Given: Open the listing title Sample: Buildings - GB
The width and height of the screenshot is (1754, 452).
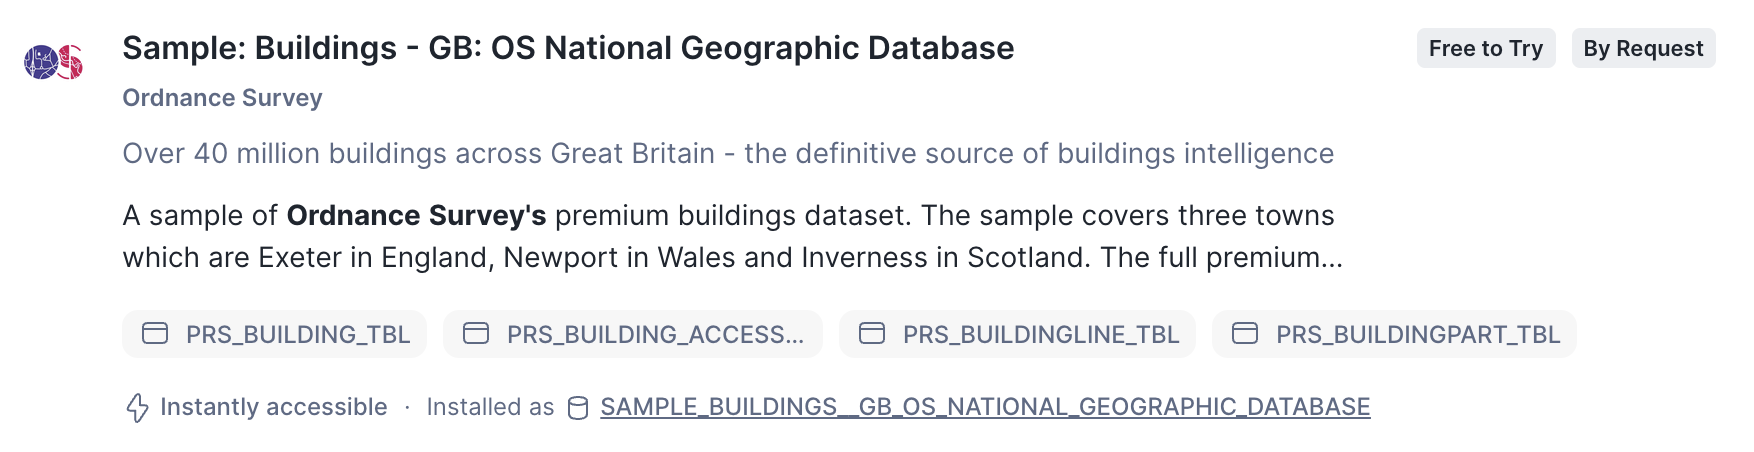Looking at the screenshot, I should [568, 48].
